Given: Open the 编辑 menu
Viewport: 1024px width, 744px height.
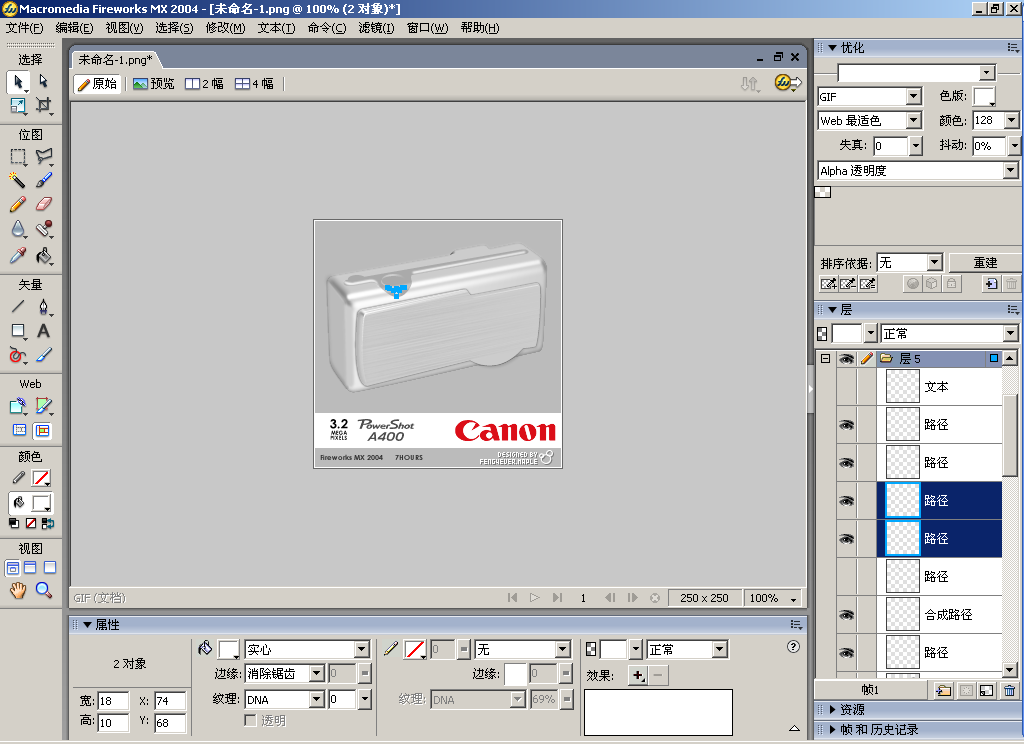Looking at the screenshot, I should point(74,27).
